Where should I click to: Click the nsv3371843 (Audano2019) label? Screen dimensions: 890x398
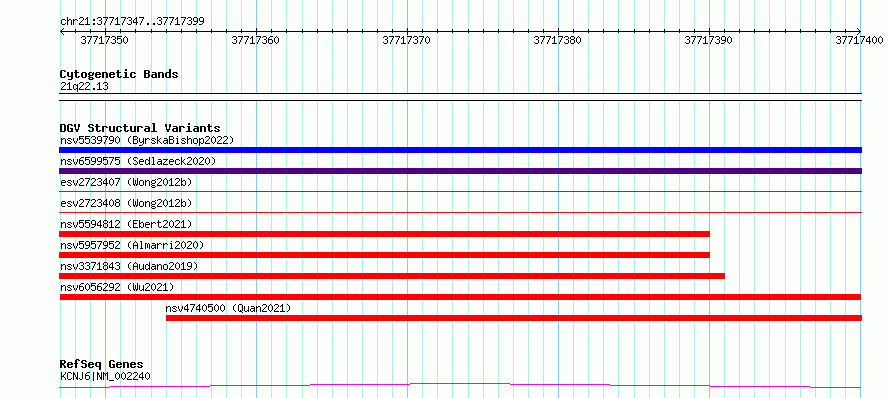coord(129,266)
